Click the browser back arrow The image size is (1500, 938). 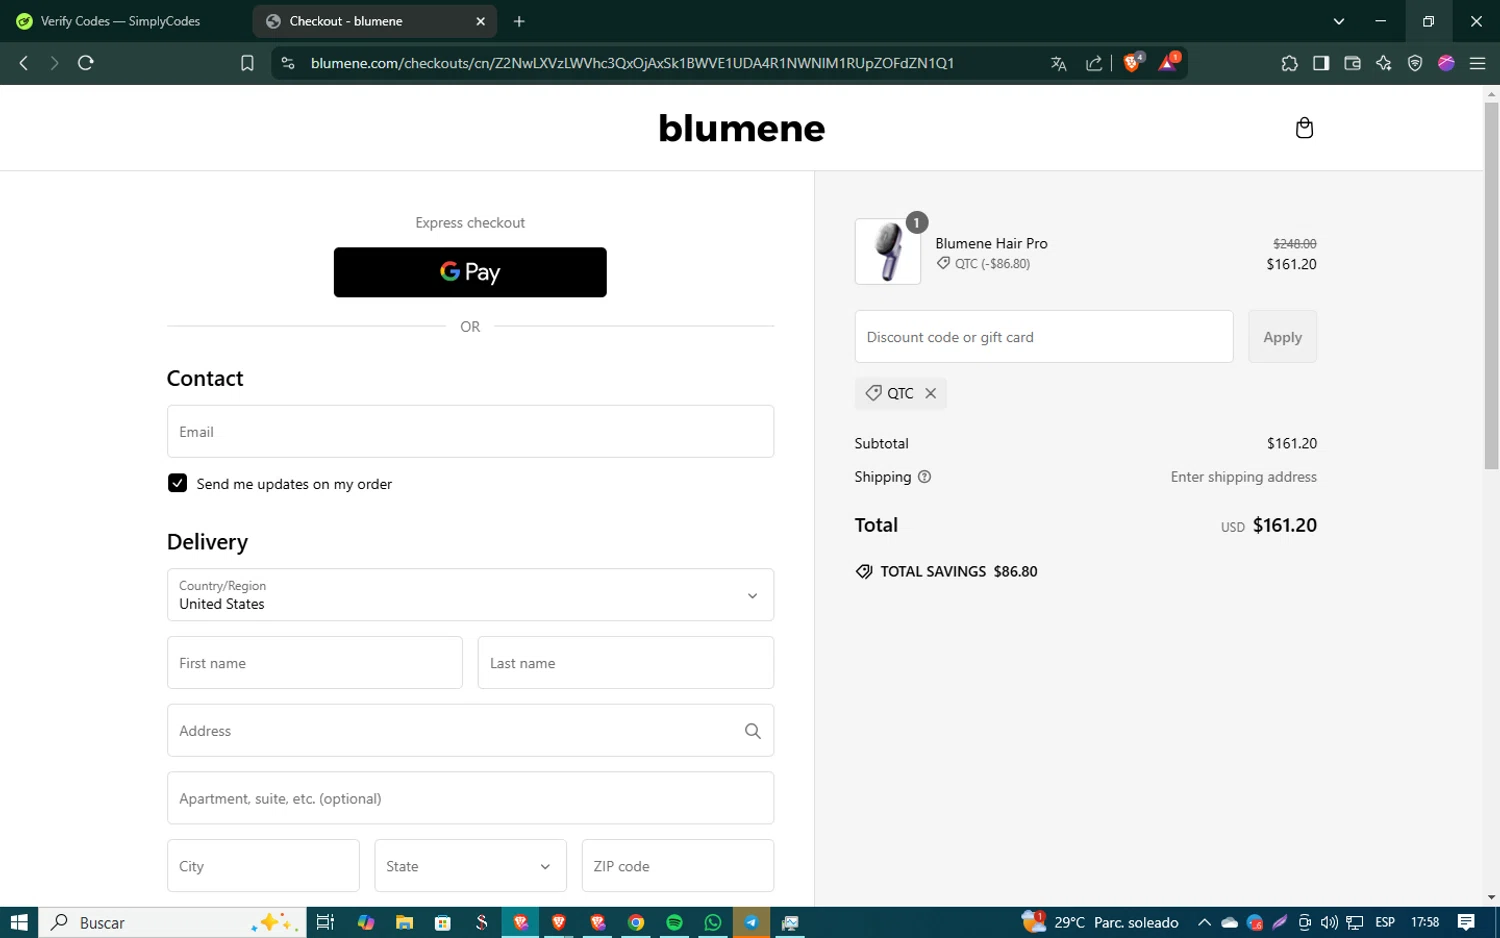pyautogui.click(x=24, y=63)
